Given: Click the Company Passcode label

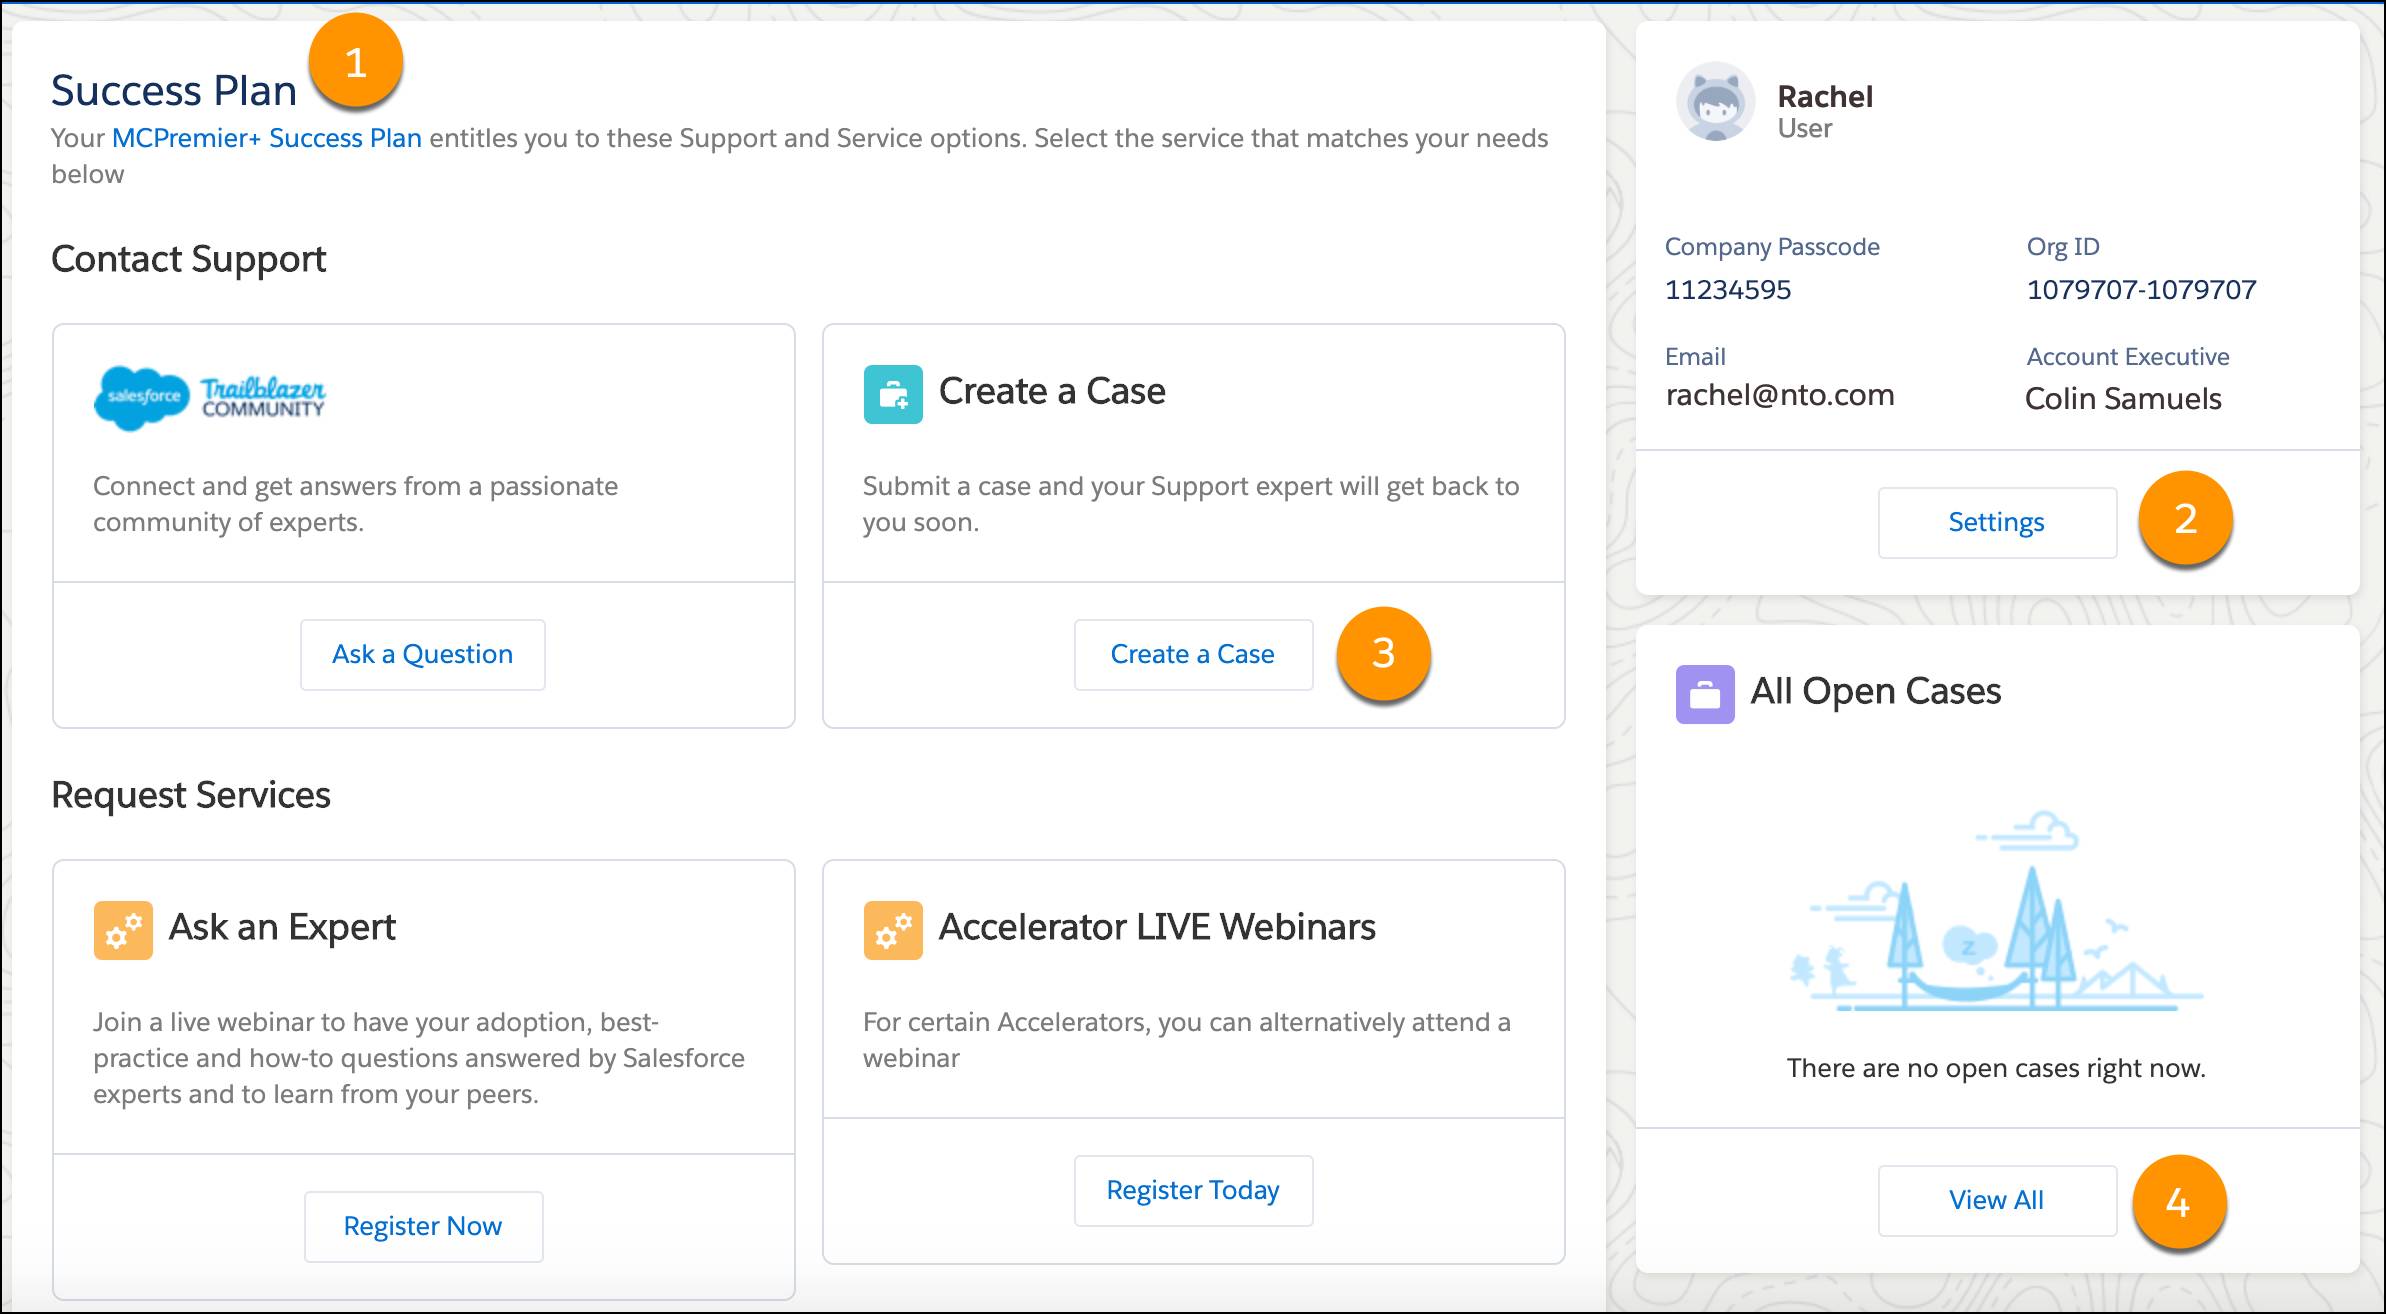Looking at the screenshot, I should 1772,247.
